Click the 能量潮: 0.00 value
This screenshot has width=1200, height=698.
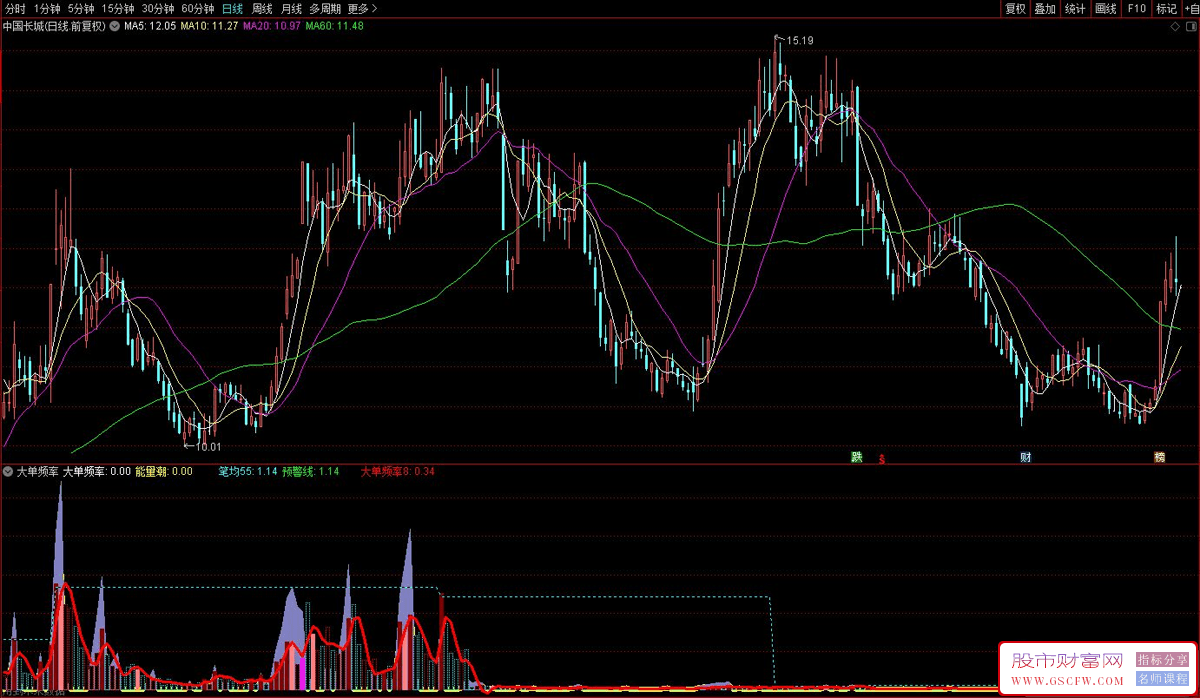tap(164, 471)
